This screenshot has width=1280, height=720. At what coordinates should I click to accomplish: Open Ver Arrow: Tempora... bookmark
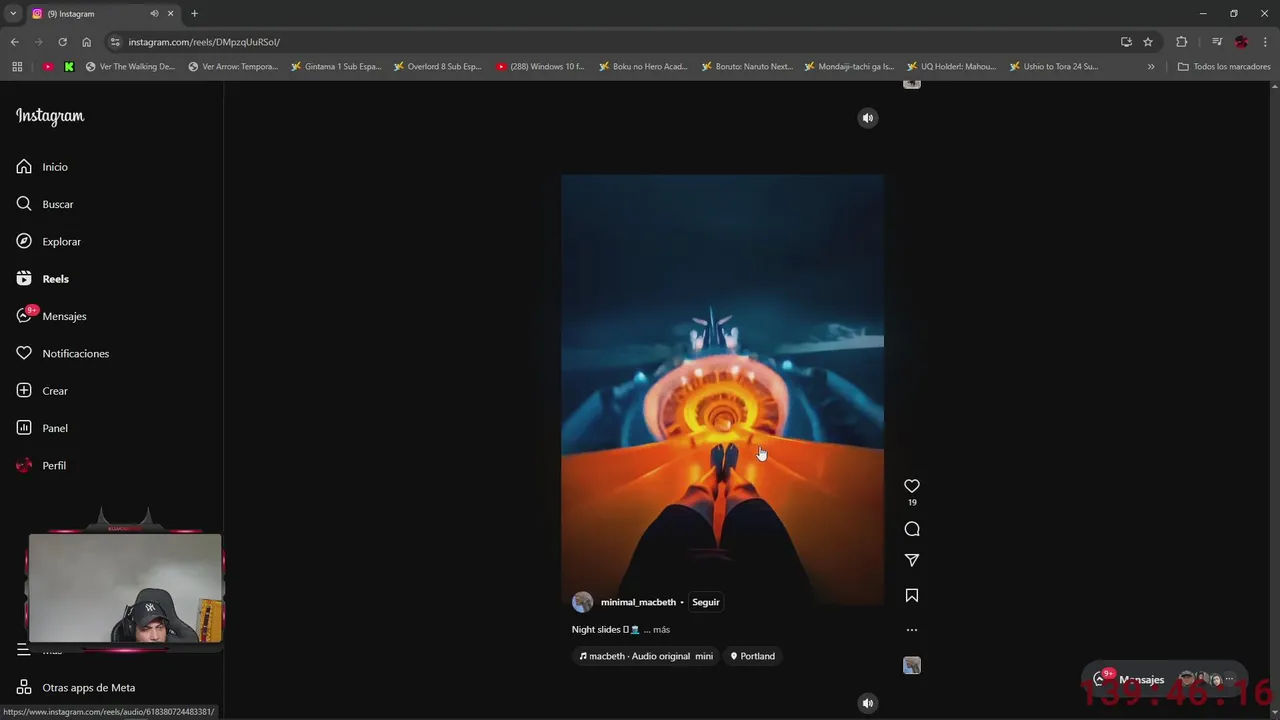(x=233, y=67)
